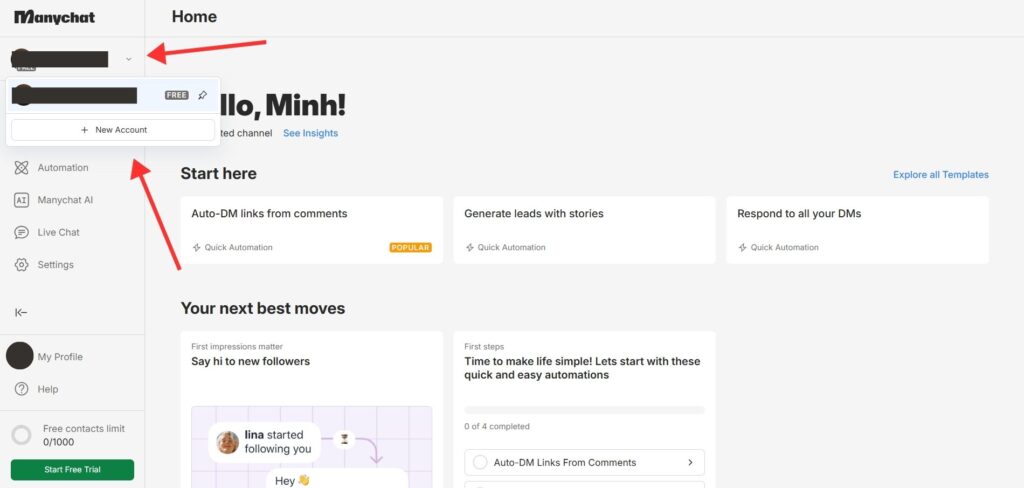Open Settings from the sidebar
This screenshot has height=488, width=1024.
(56, 265)
